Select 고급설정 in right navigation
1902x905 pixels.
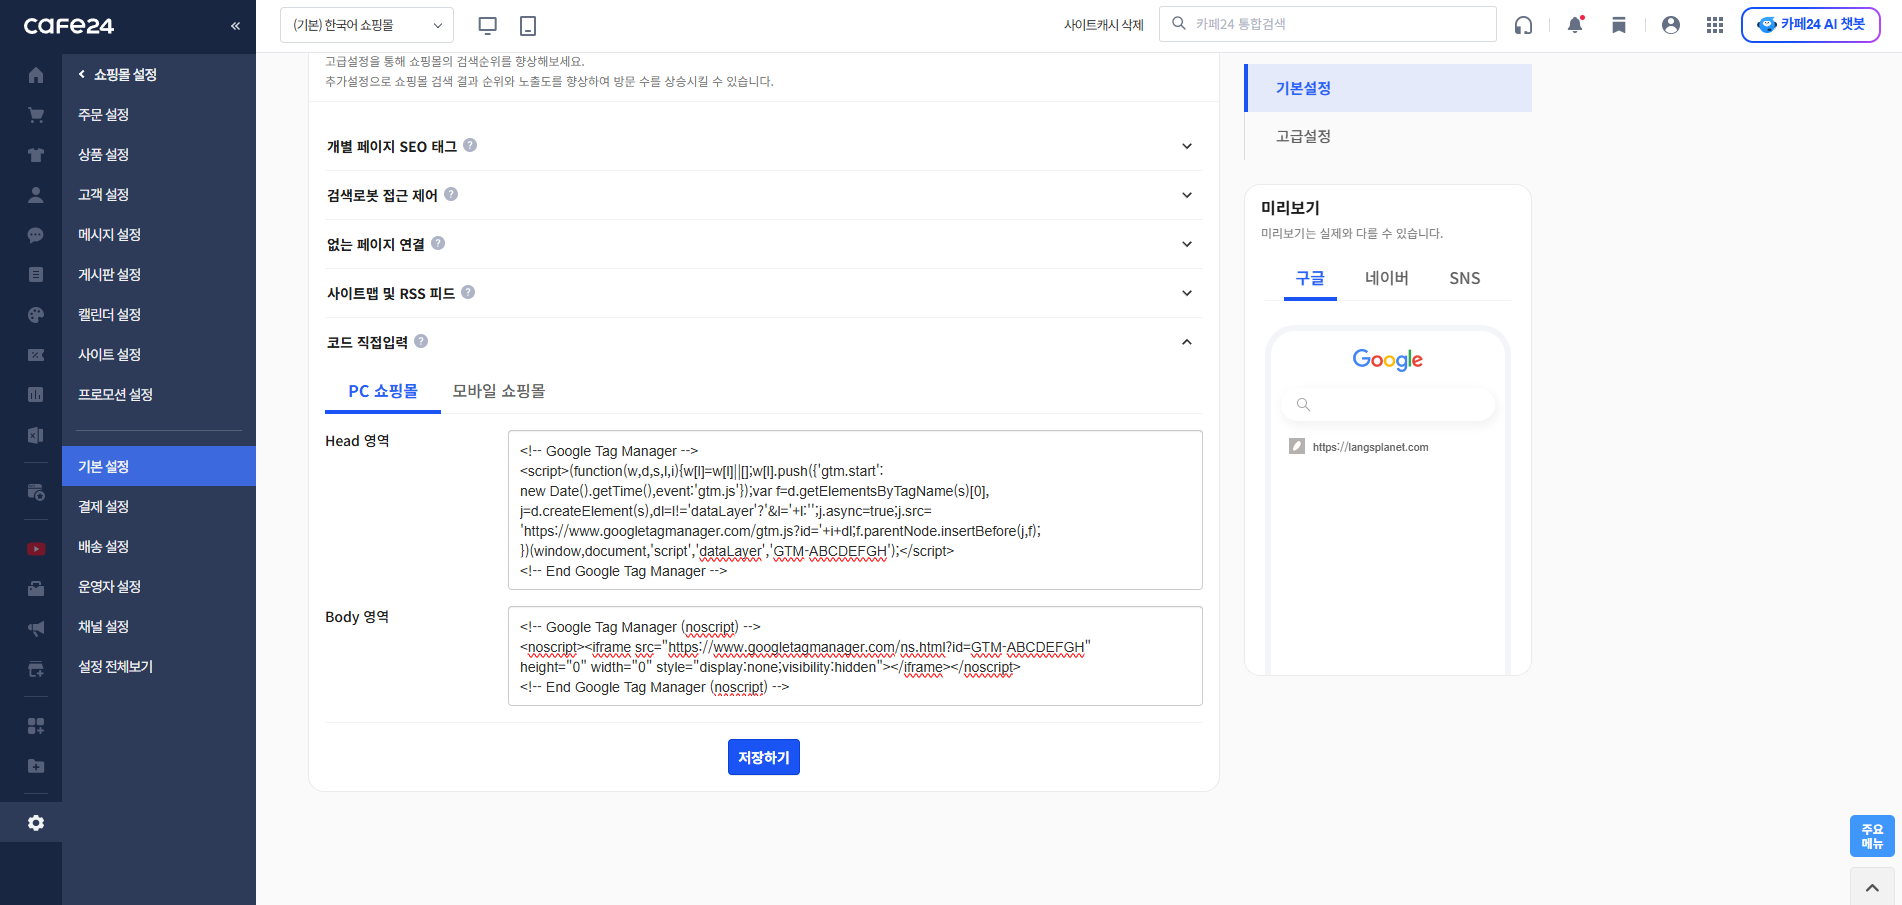tap(1388, 136)
